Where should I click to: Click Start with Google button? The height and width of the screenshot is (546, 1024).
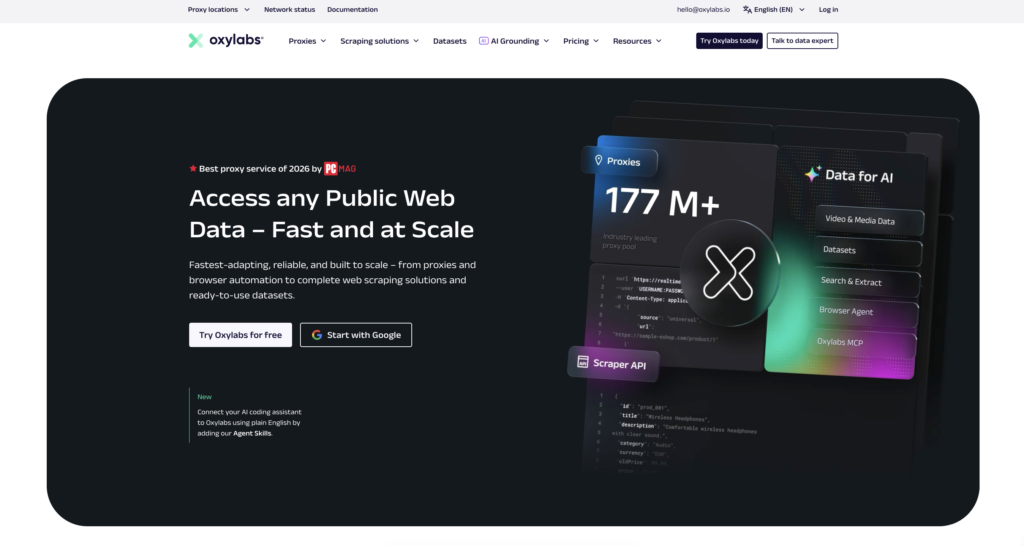tap(356, 335)
